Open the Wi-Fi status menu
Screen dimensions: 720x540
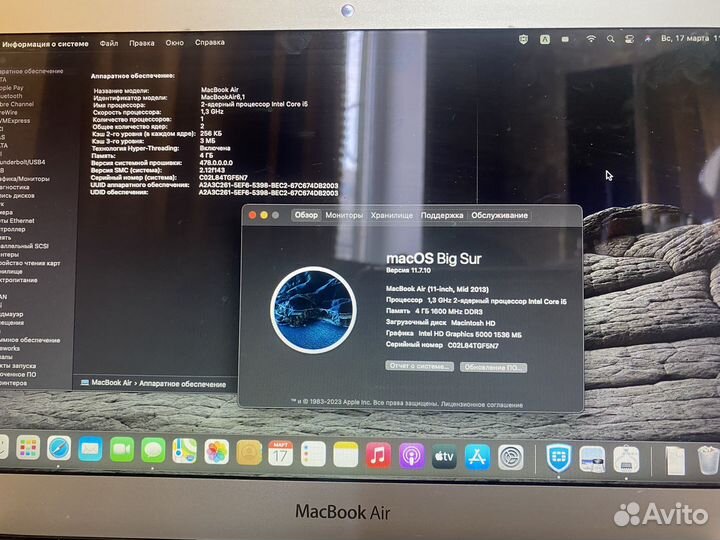click(x=591, y=39)
